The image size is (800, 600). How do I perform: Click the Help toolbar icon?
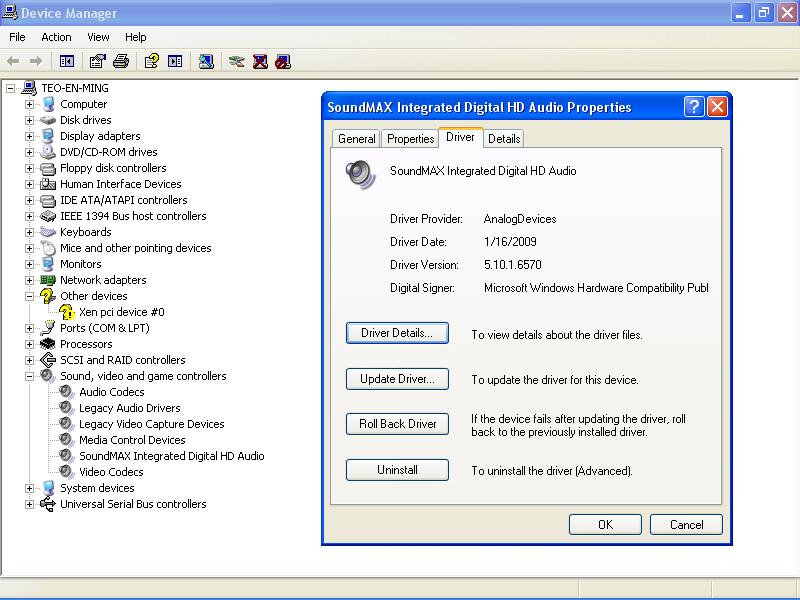151,61
